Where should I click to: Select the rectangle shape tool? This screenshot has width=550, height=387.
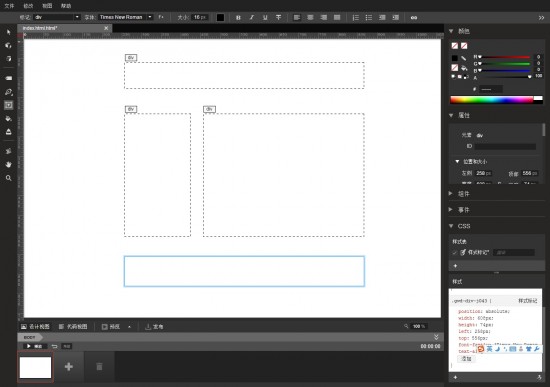coord(9,78)
